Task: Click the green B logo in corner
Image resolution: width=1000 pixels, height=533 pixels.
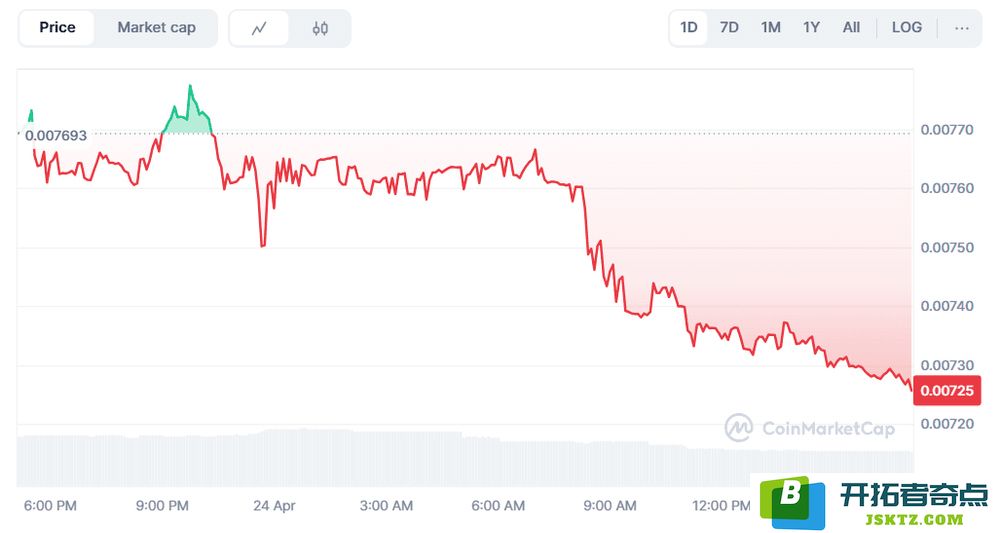Action: (x=792, y=502)
